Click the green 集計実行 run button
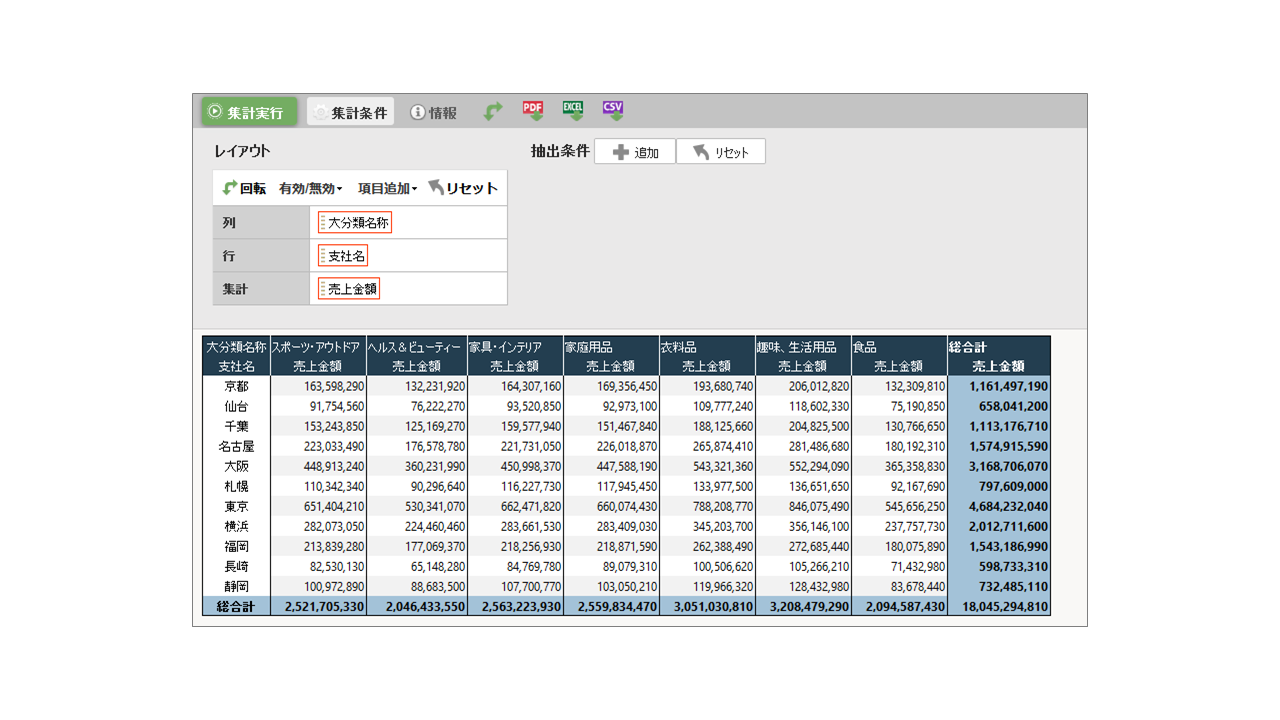The height and width of the screenshot is (720, 1280). coord(245,112)
